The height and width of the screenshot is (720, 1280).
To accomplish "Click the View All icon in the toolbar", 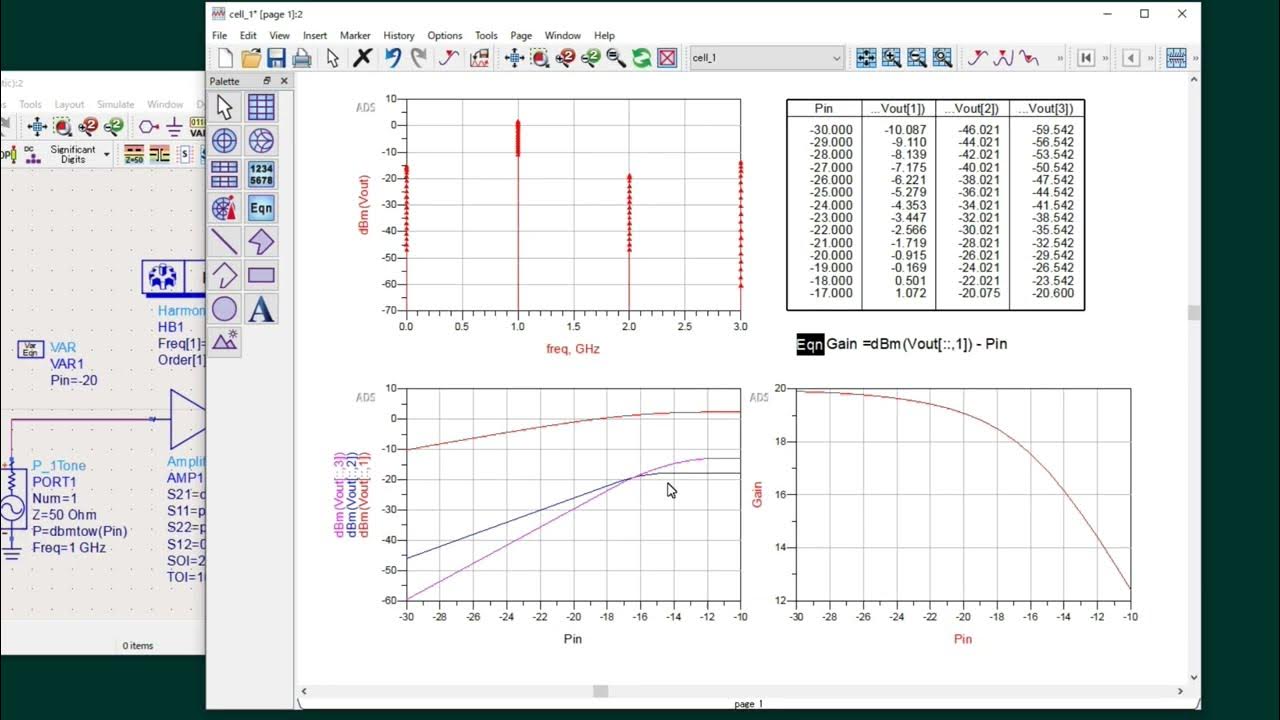I will pos(515,58).
